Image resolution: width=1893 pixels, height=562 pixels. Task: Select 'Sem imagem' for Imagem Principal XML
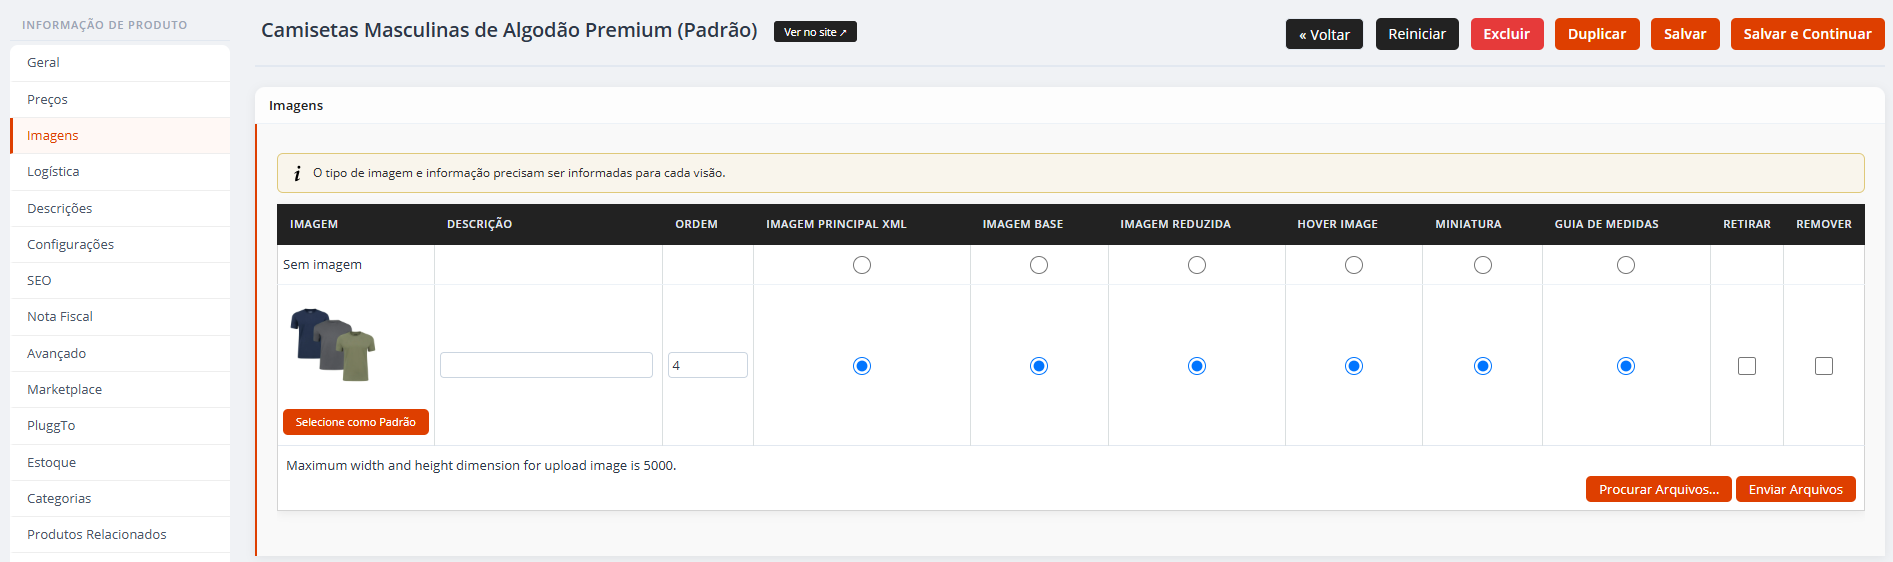862,265
